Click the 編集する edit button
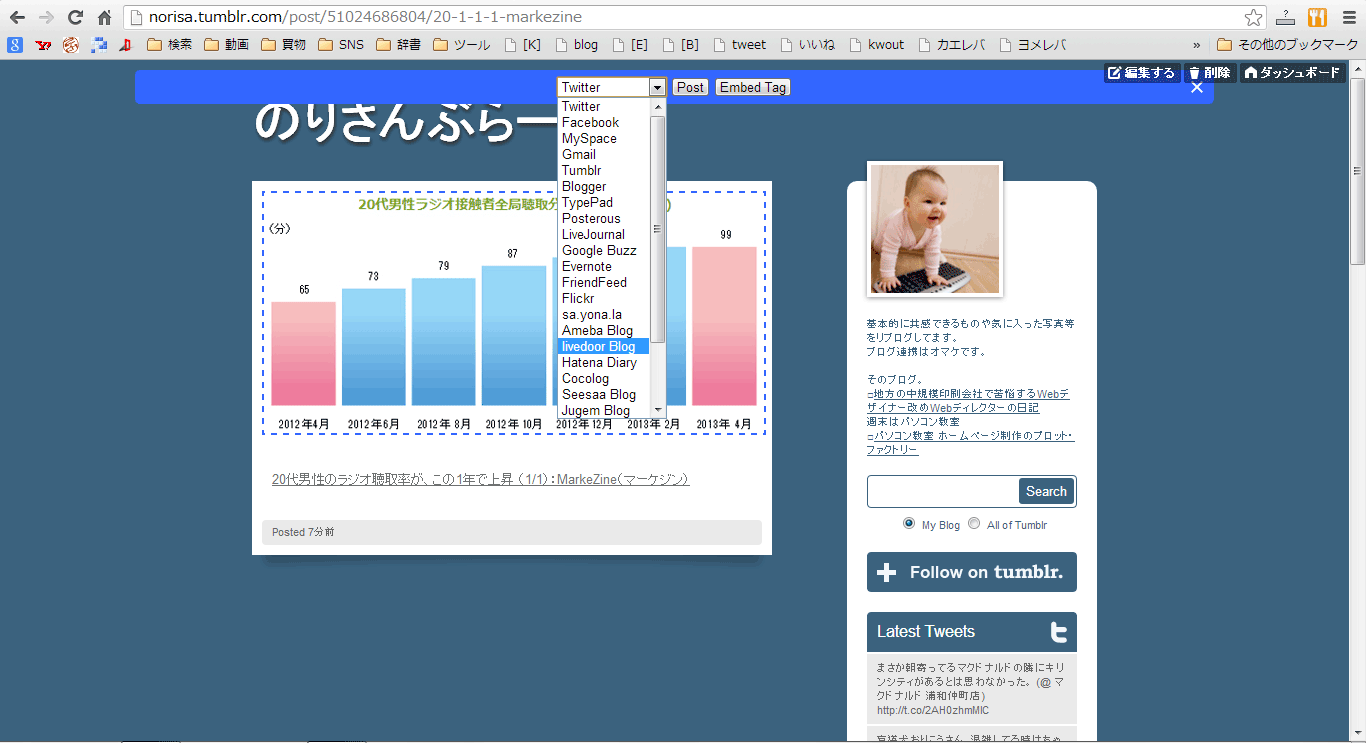 click(x=1142, y=73)
